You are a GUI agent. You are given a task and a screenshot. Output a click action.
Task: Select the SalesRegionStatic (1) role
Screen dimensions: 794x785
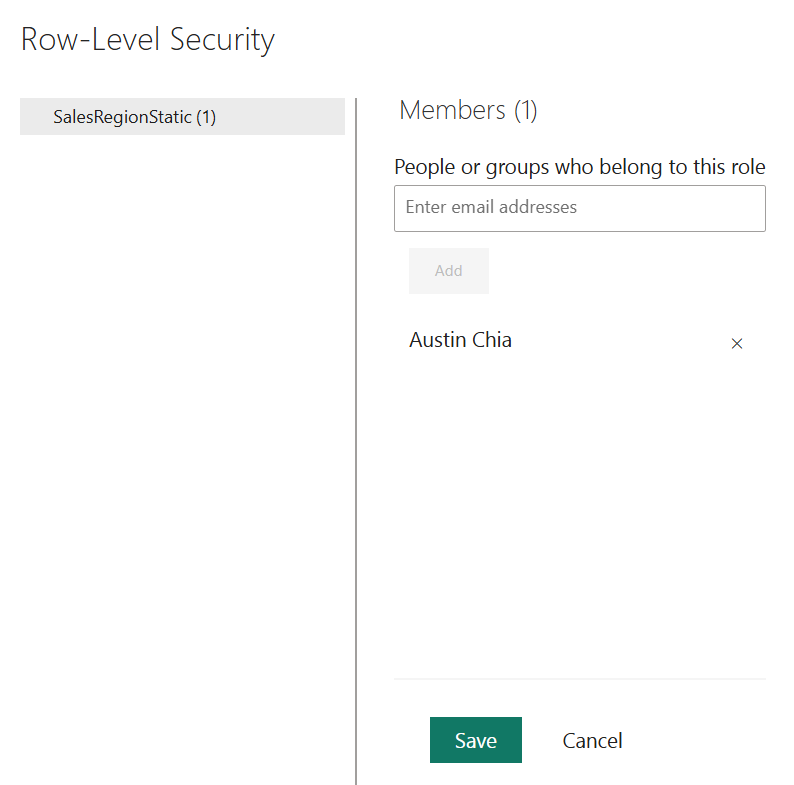pyautogui.click(x=182, y=117)
